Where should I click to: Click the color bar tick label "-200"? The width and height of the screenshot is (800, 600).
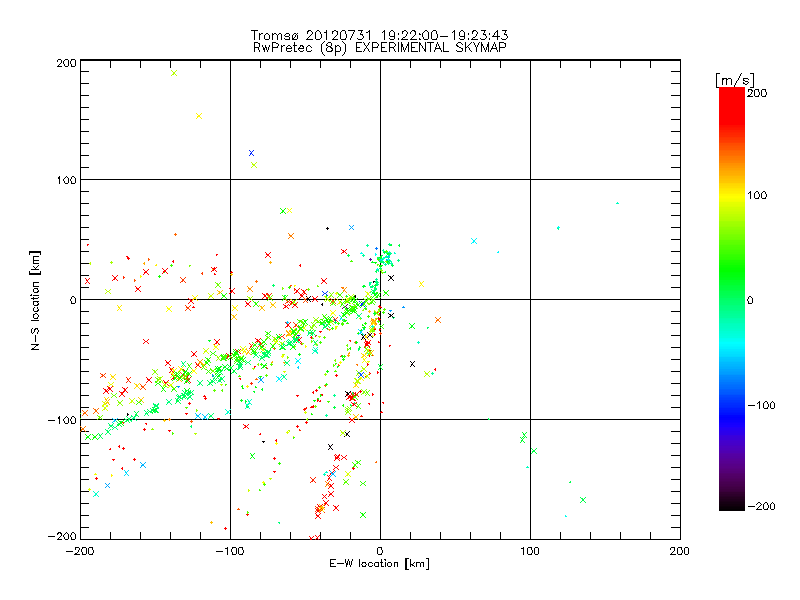tap(761, 506)
